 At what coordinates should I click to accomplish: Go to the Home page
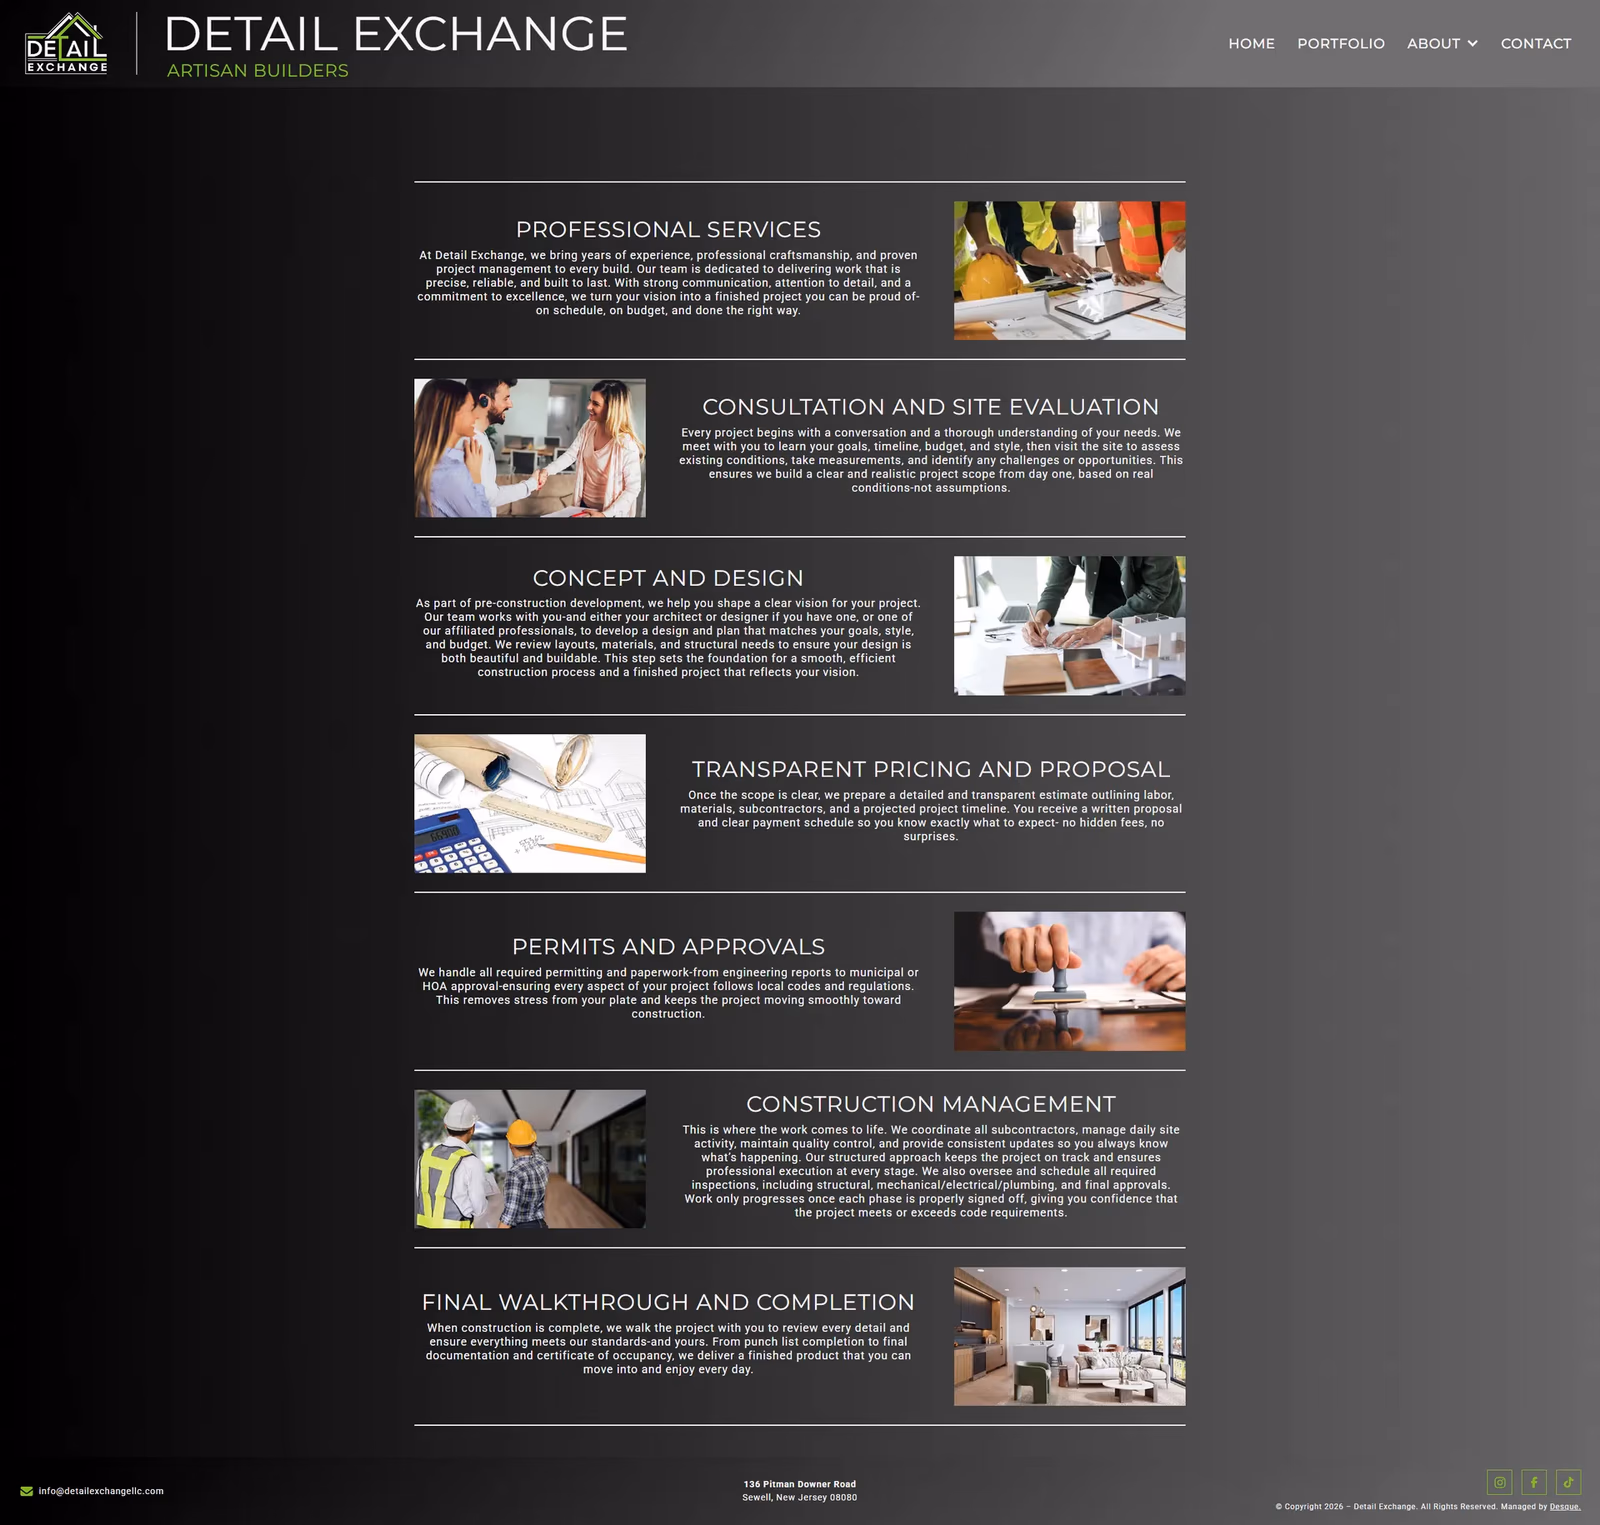tap(1251, 43)
